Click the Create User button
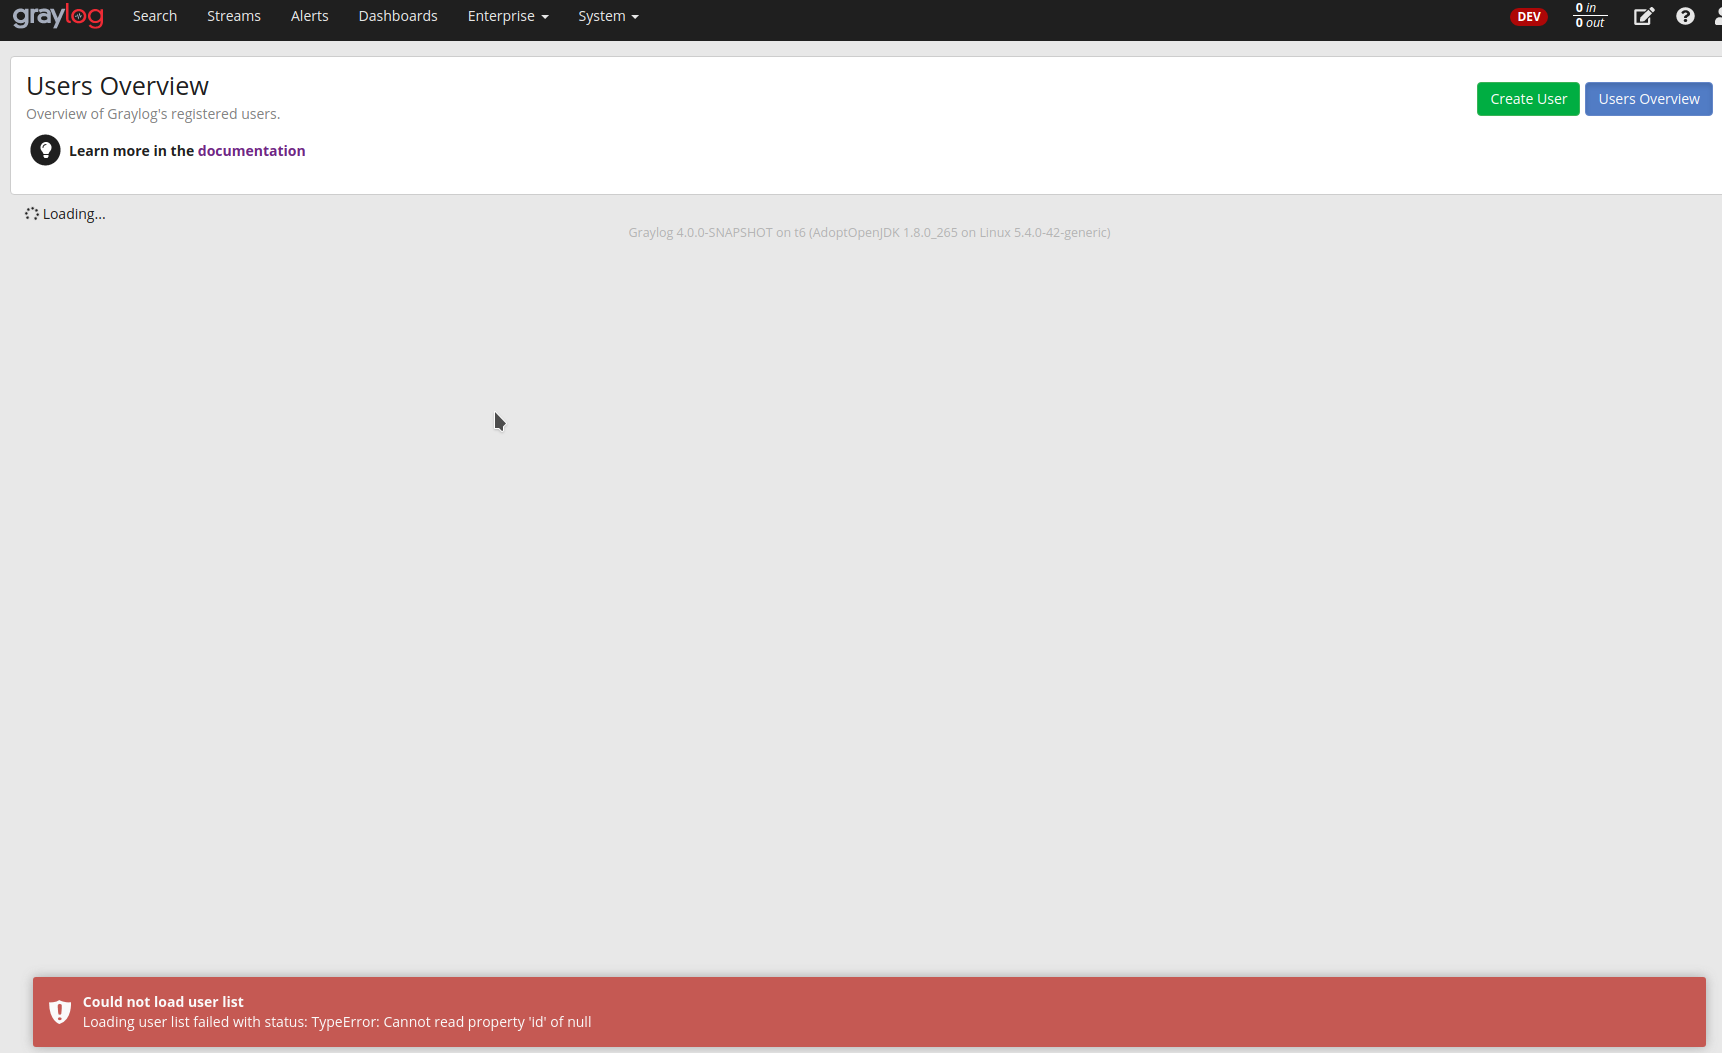This screenshot has width=1722, height=1053. tap(1528, 99)
